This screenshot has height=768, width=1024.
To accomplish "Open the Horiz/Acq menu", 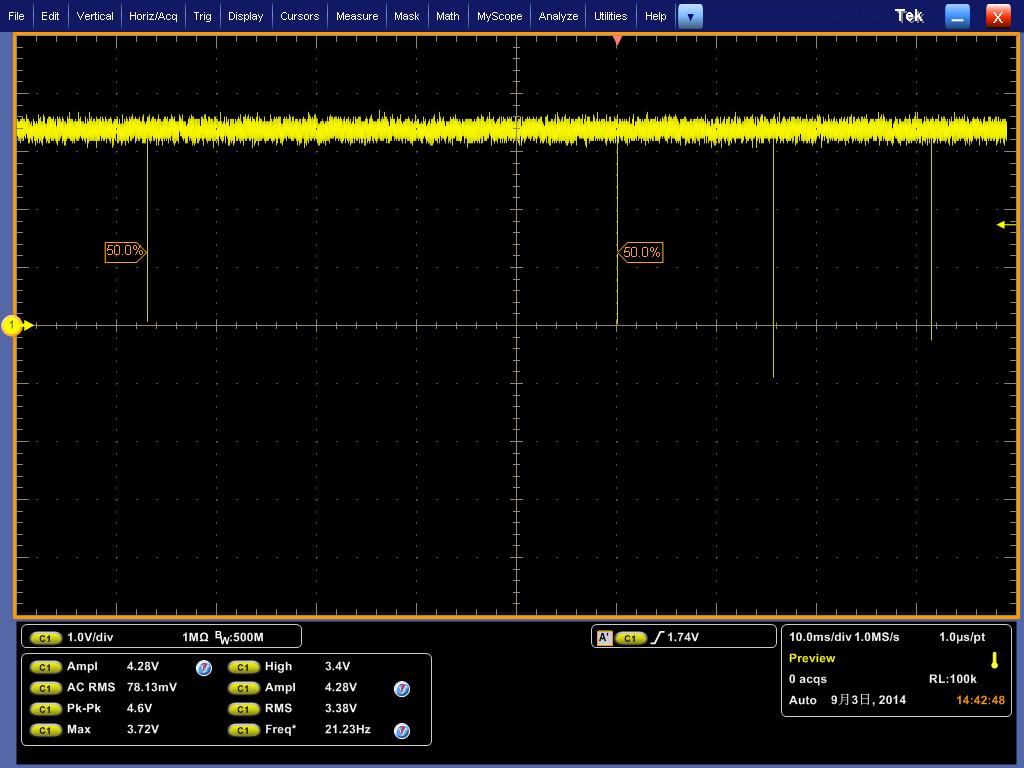I will 153,16.
